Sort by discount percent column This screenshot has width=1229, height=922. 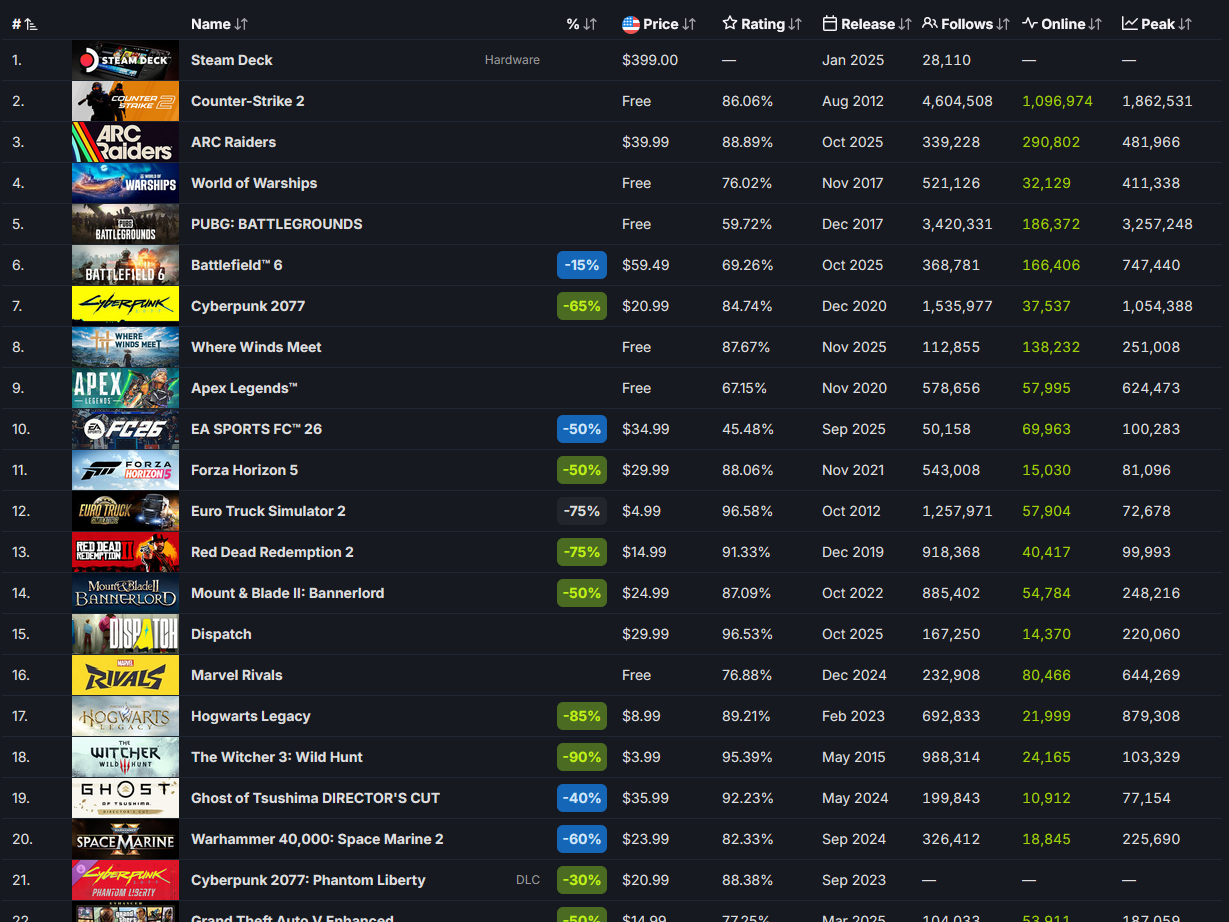click(x=581, y=24)
